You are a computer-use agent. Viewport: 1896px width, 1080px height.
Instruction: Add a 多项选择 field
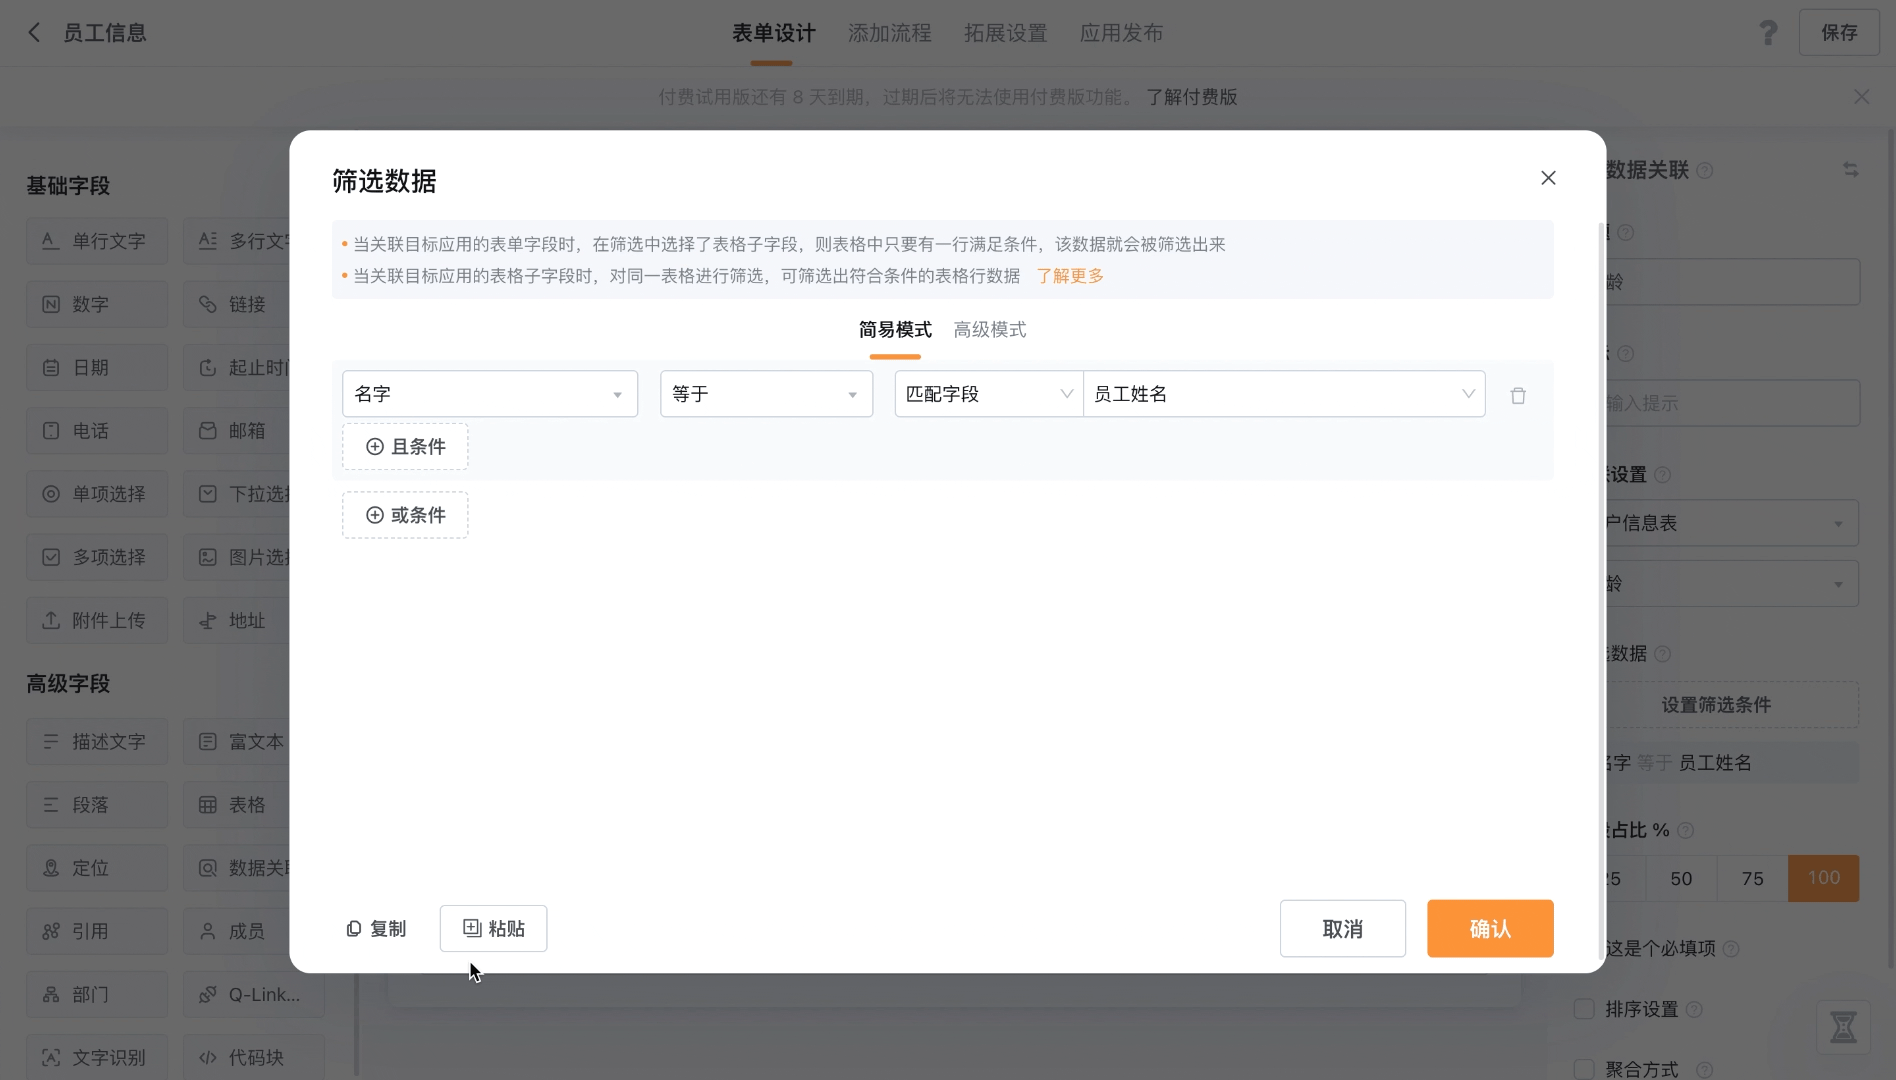(97, 557)
